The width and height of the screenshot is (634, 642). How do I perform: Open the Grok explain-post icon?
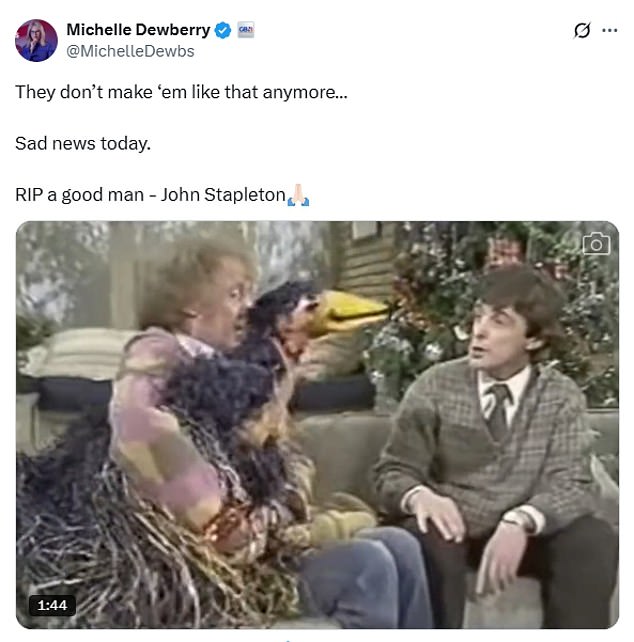[x=582, y=30]
